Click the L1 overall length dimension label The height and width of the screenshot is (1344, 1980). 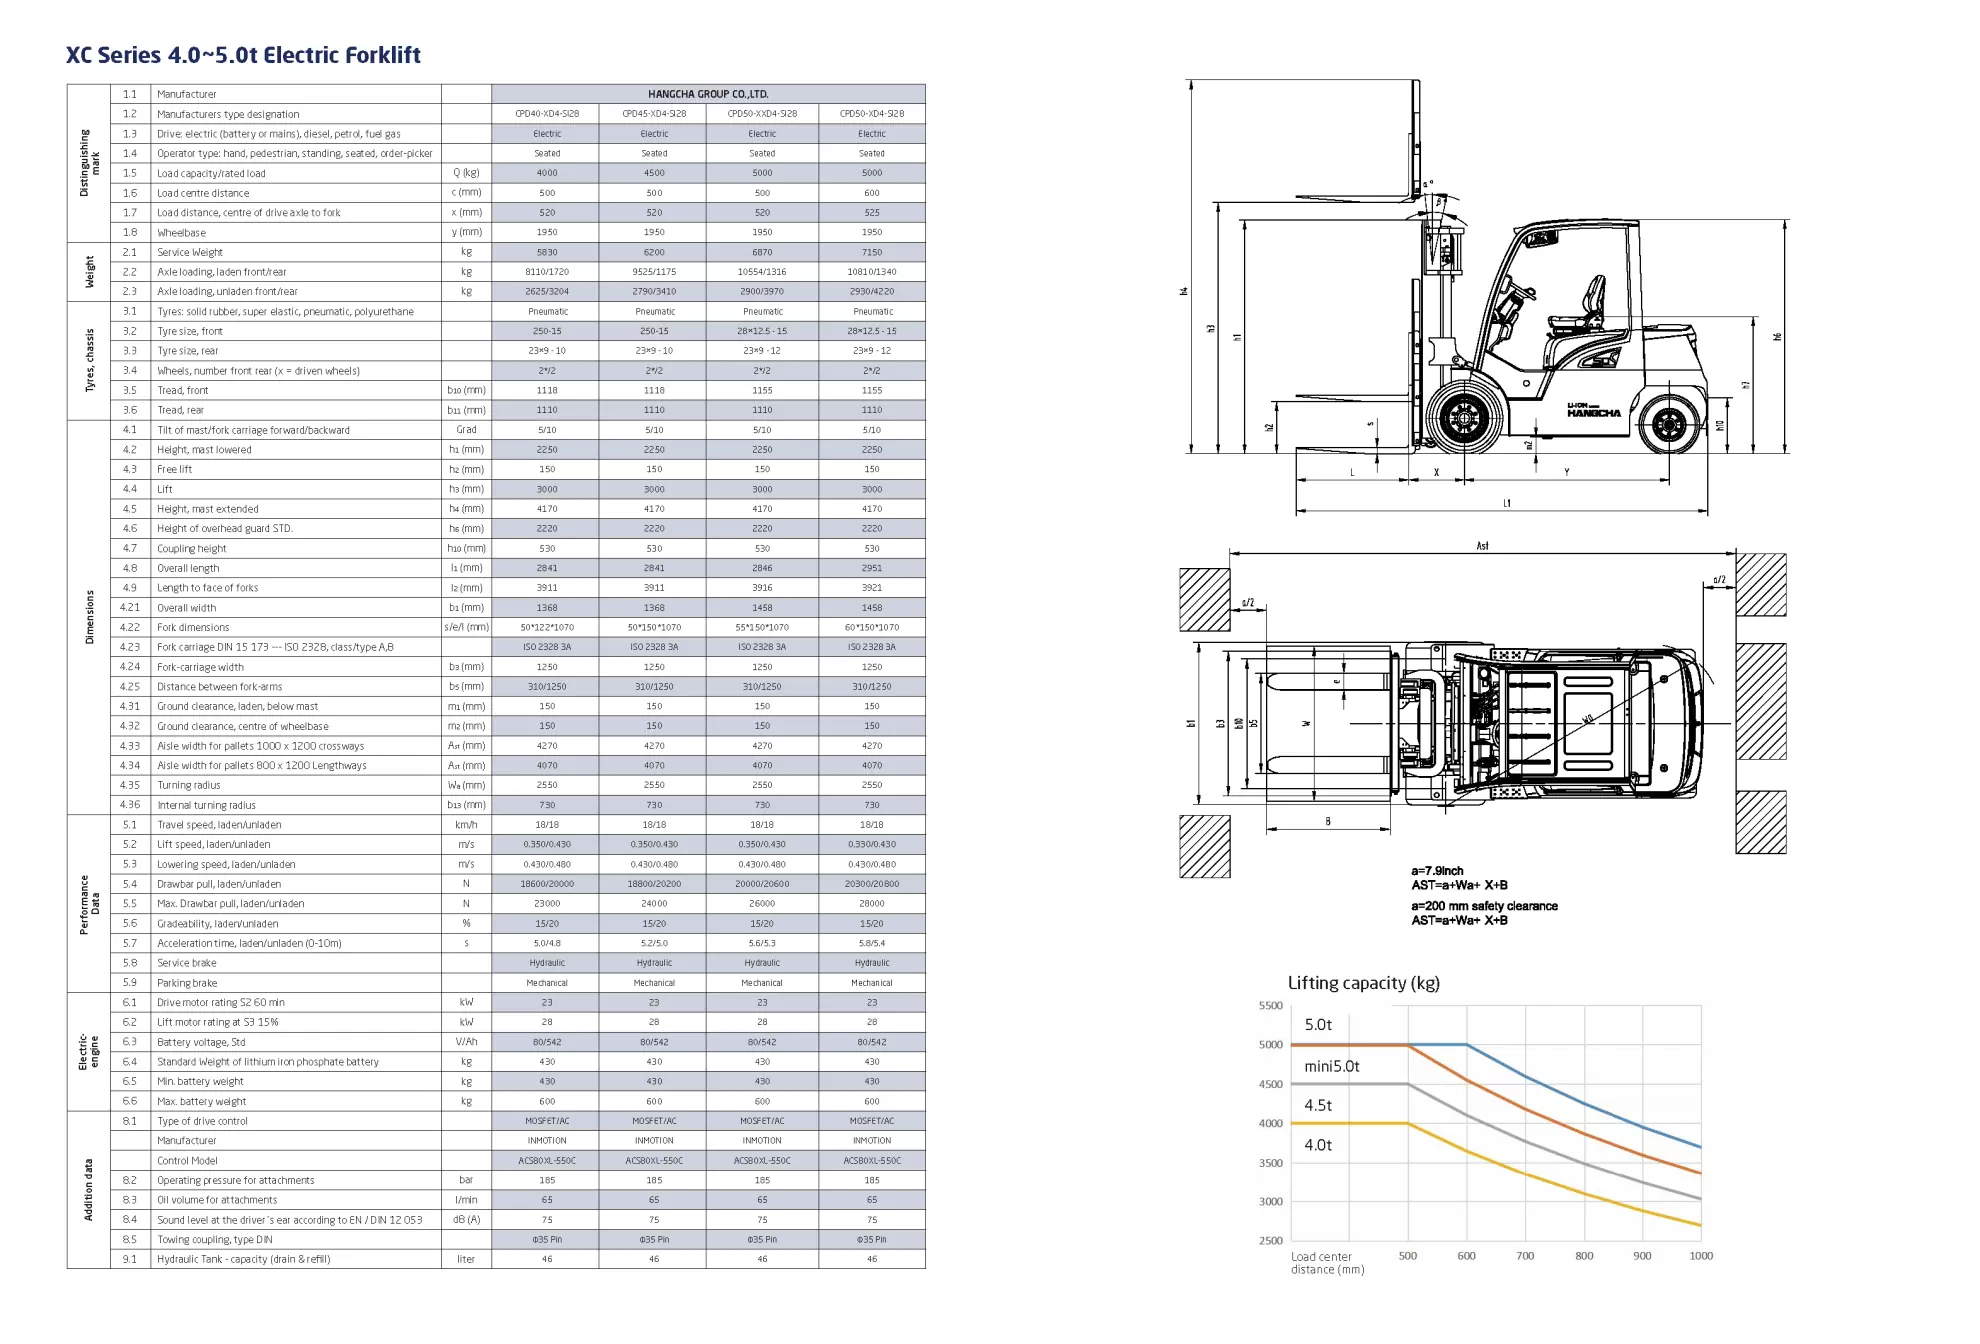point(1507,504)
